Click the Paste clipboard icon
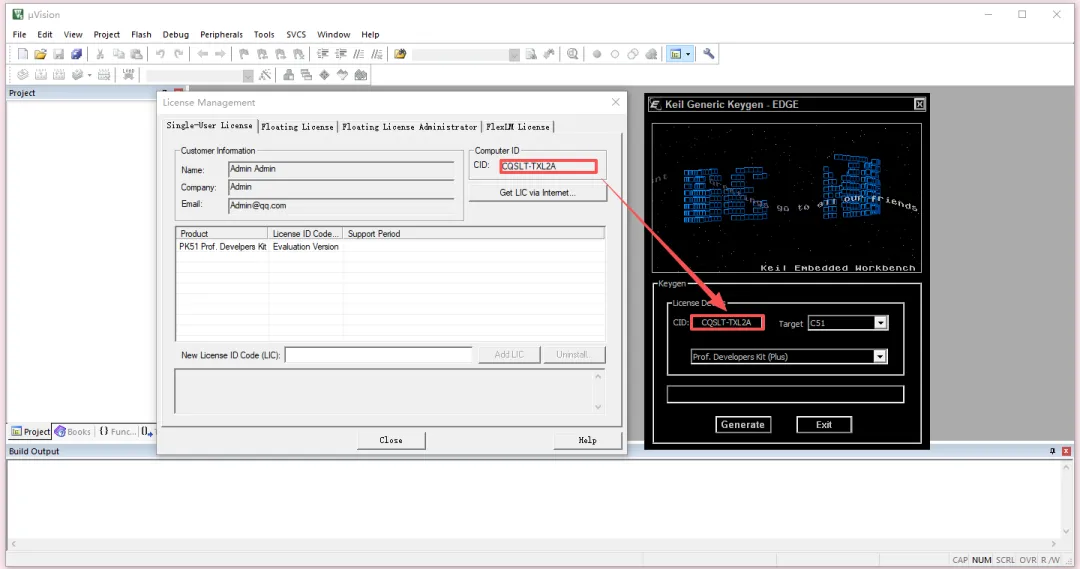Image resolution: width=1080 pixels, height=569 pixels. tap(136, 54)
